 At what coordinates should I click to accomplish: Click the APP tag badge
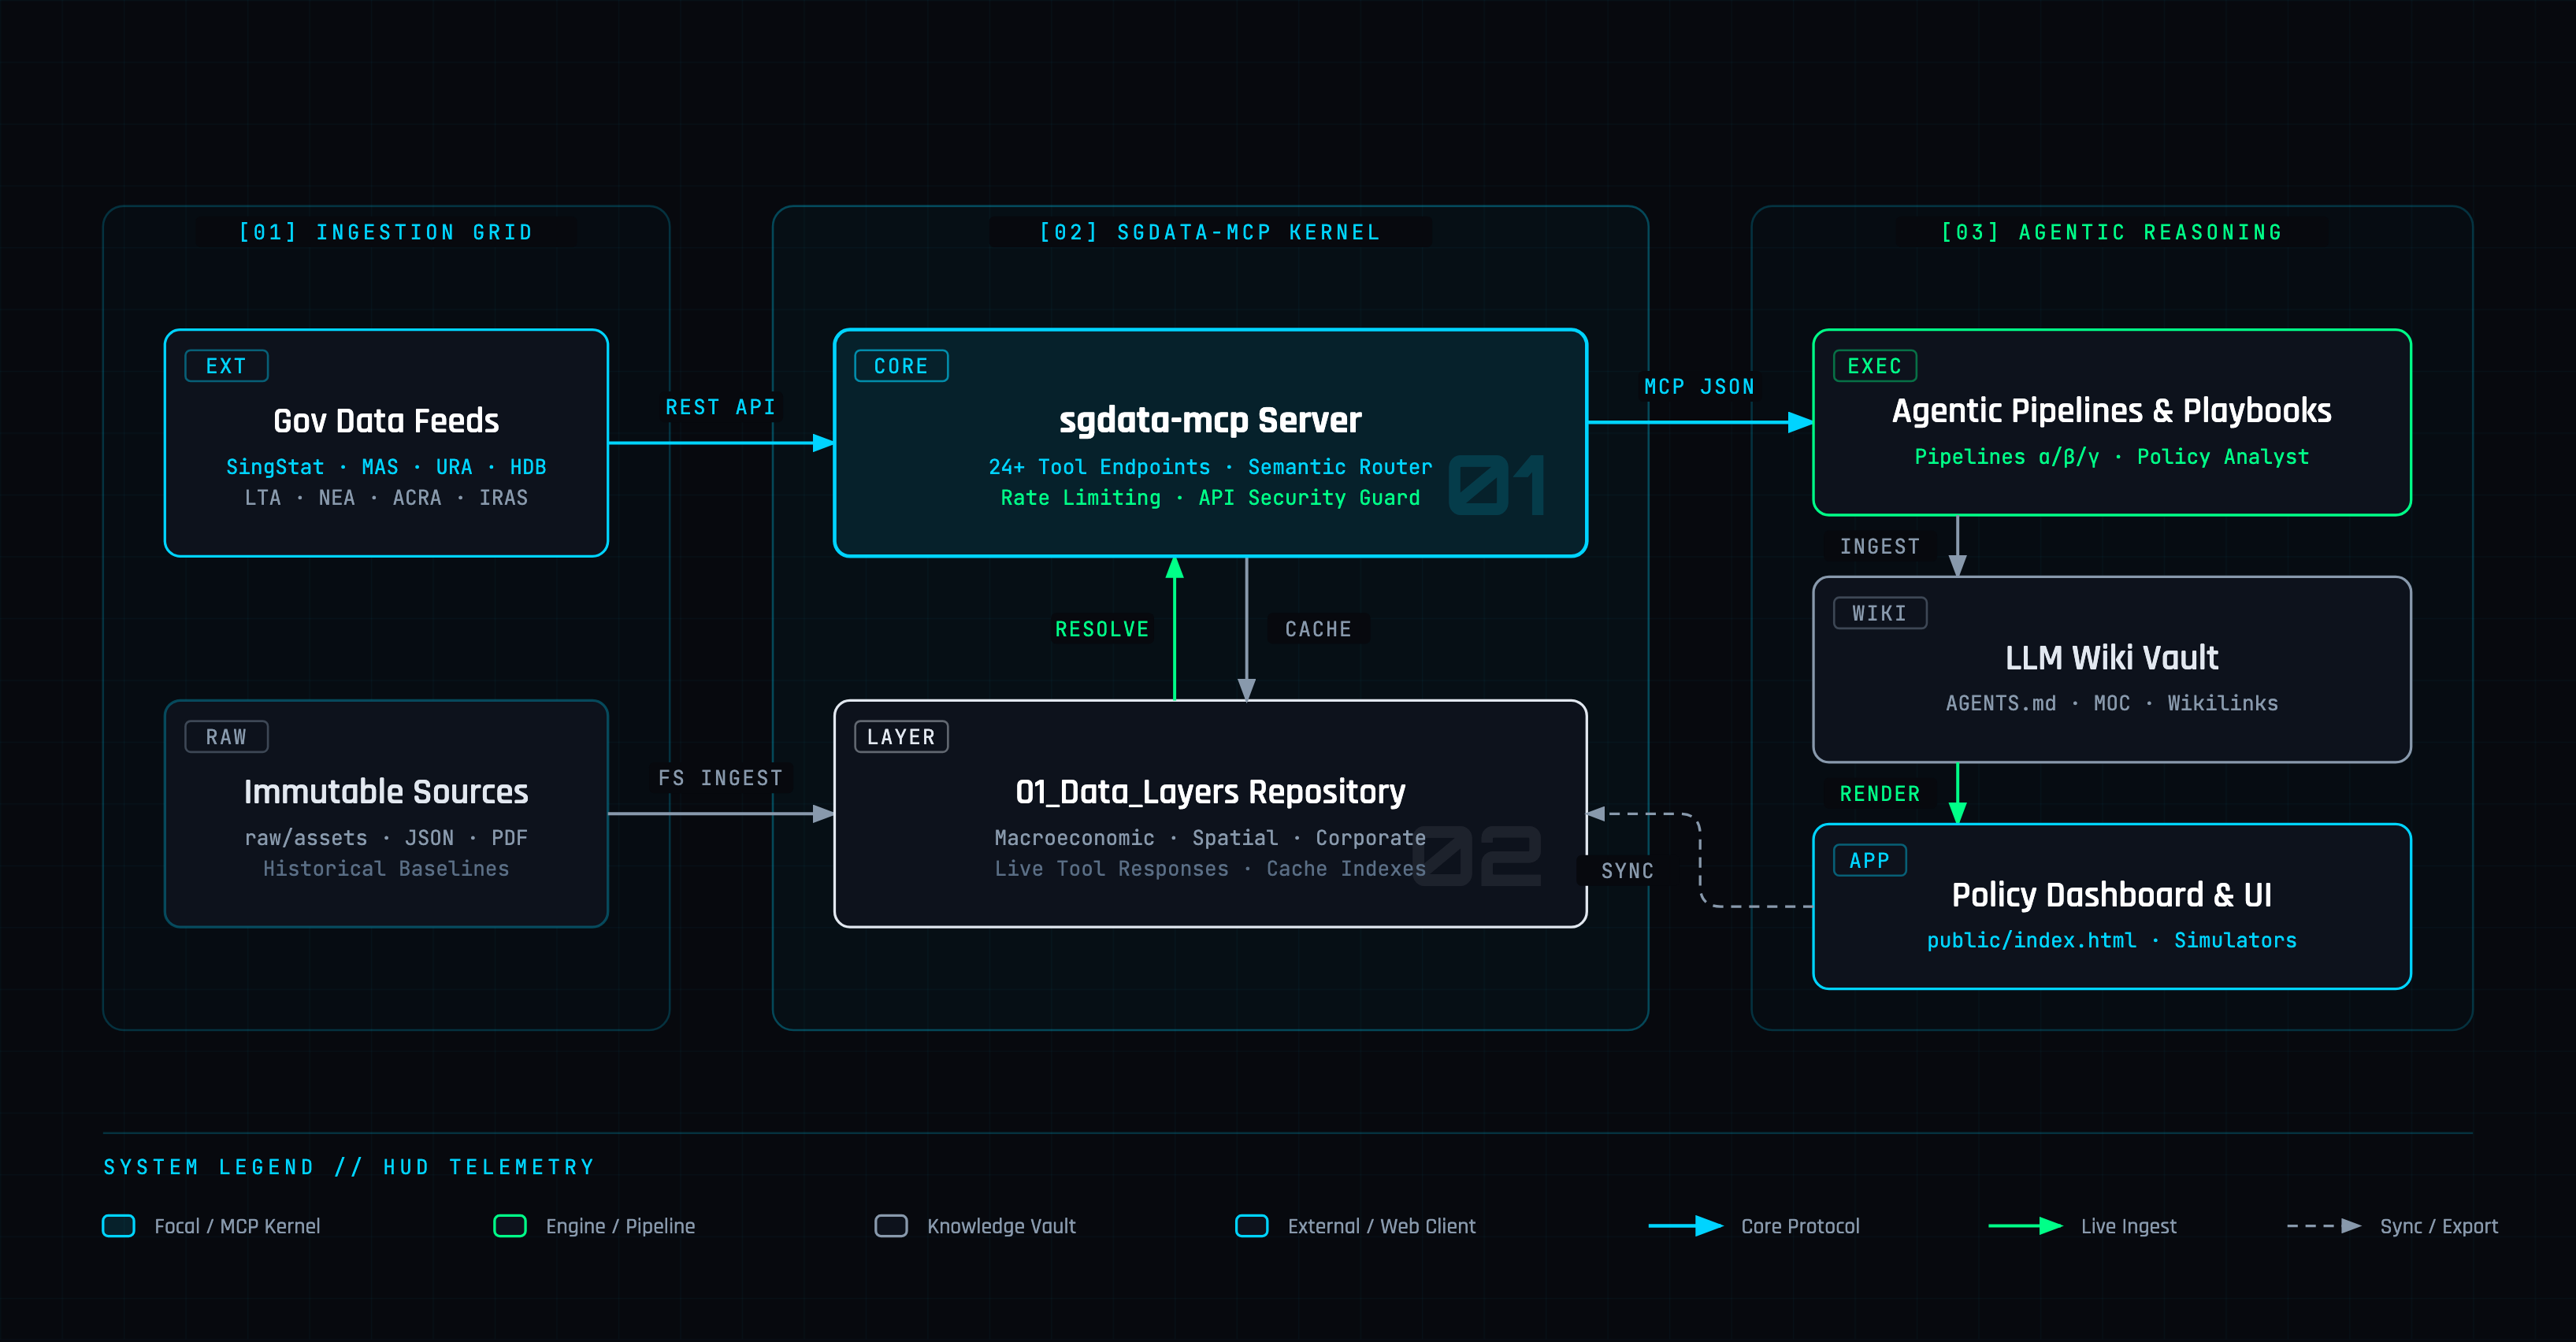[1869, 860]
